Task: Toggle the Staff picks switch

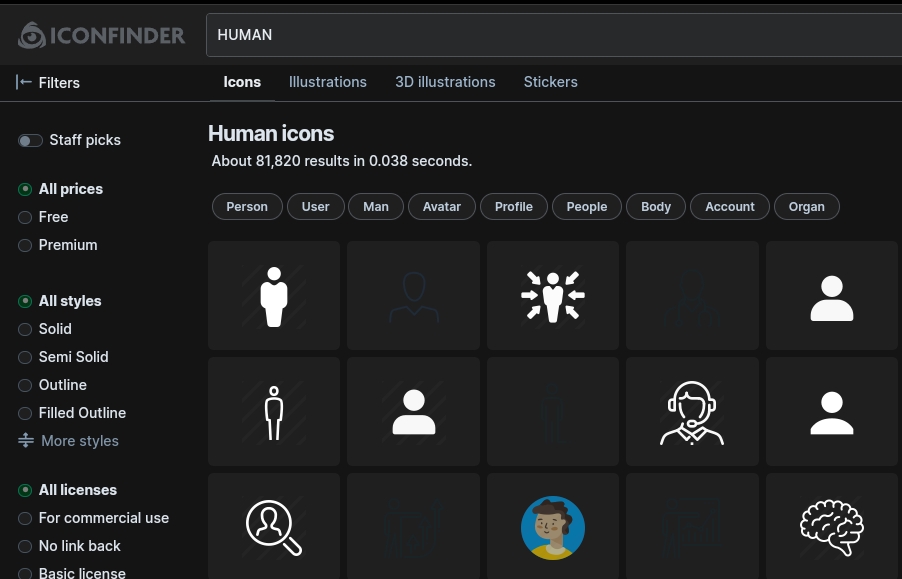Action: (x=30, y=140)
